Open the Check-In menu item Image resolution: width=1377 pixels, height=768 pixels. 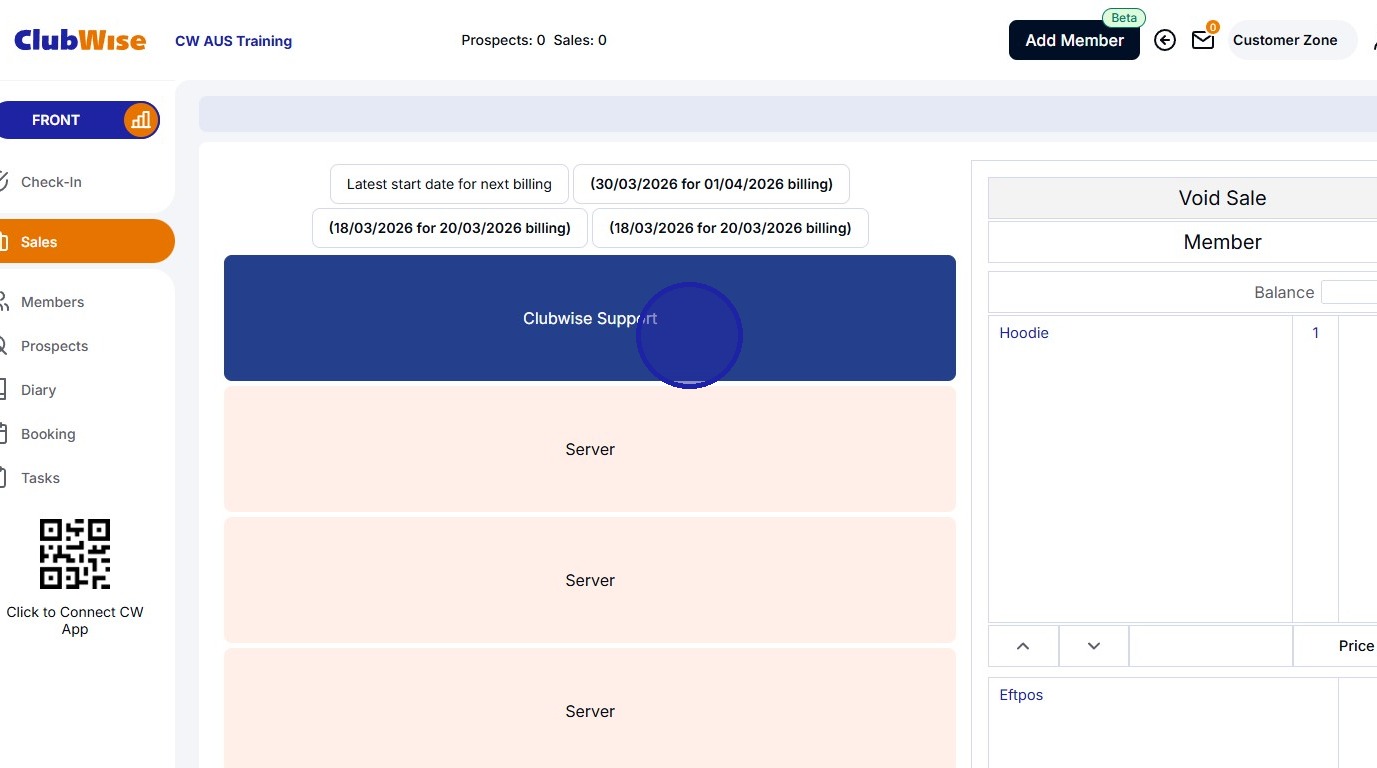coord(51,182)
